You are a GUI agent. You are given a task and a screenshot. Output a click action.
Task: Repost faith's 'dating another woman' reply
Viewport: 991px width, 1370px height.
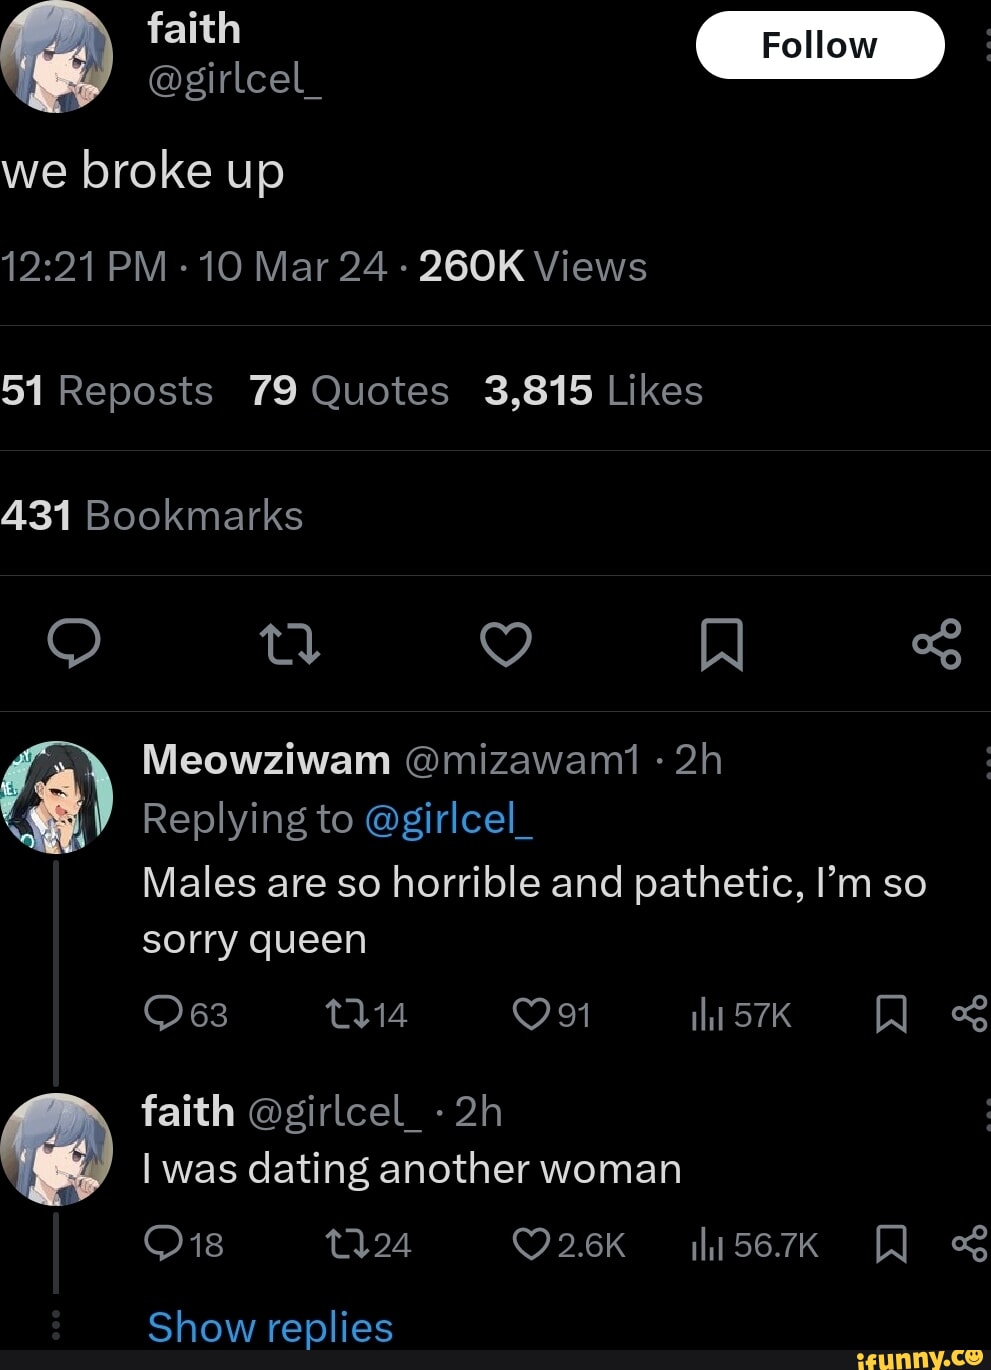347,1244
